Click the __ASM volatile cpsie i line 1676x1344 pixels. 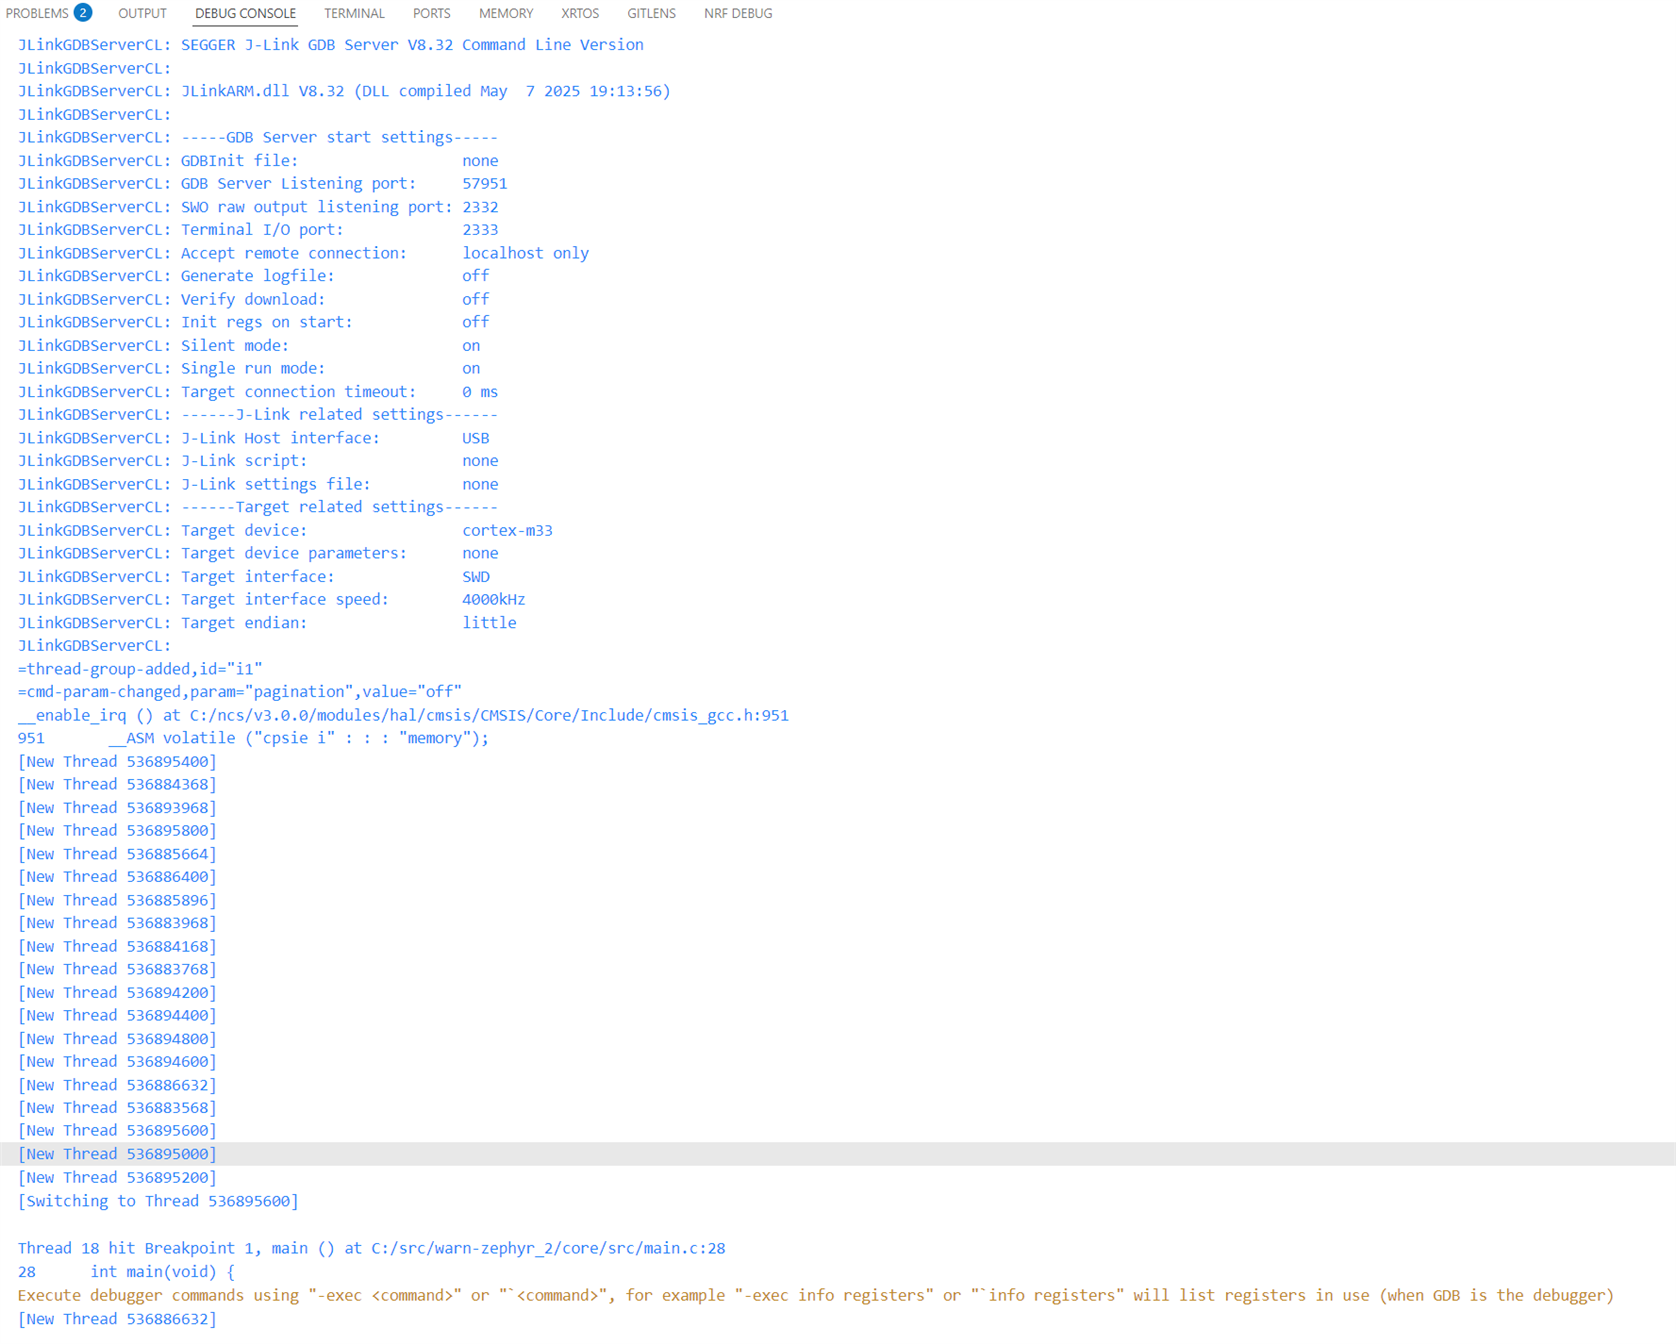pyautogui.click(x=254, y=738)
